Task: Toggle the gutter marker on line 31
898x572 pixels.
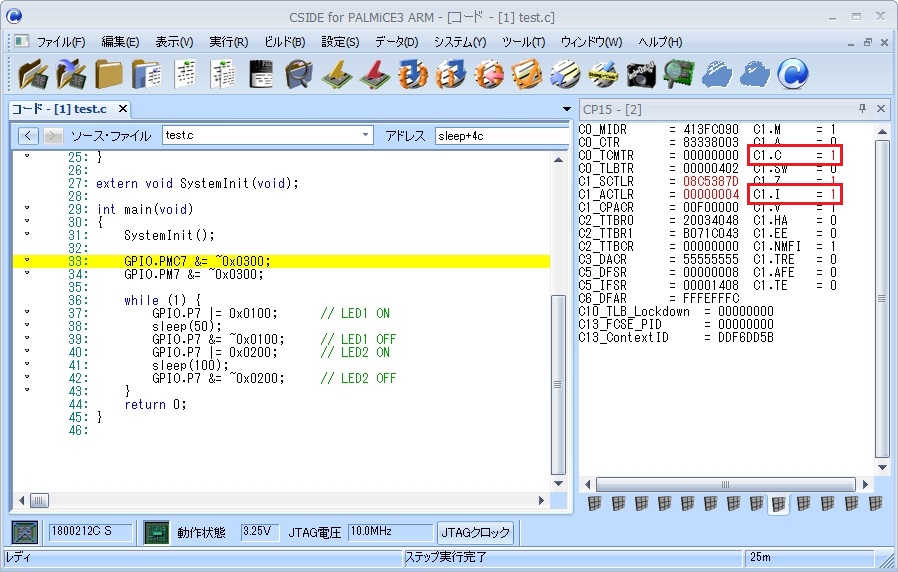Action: click(26, 234)
